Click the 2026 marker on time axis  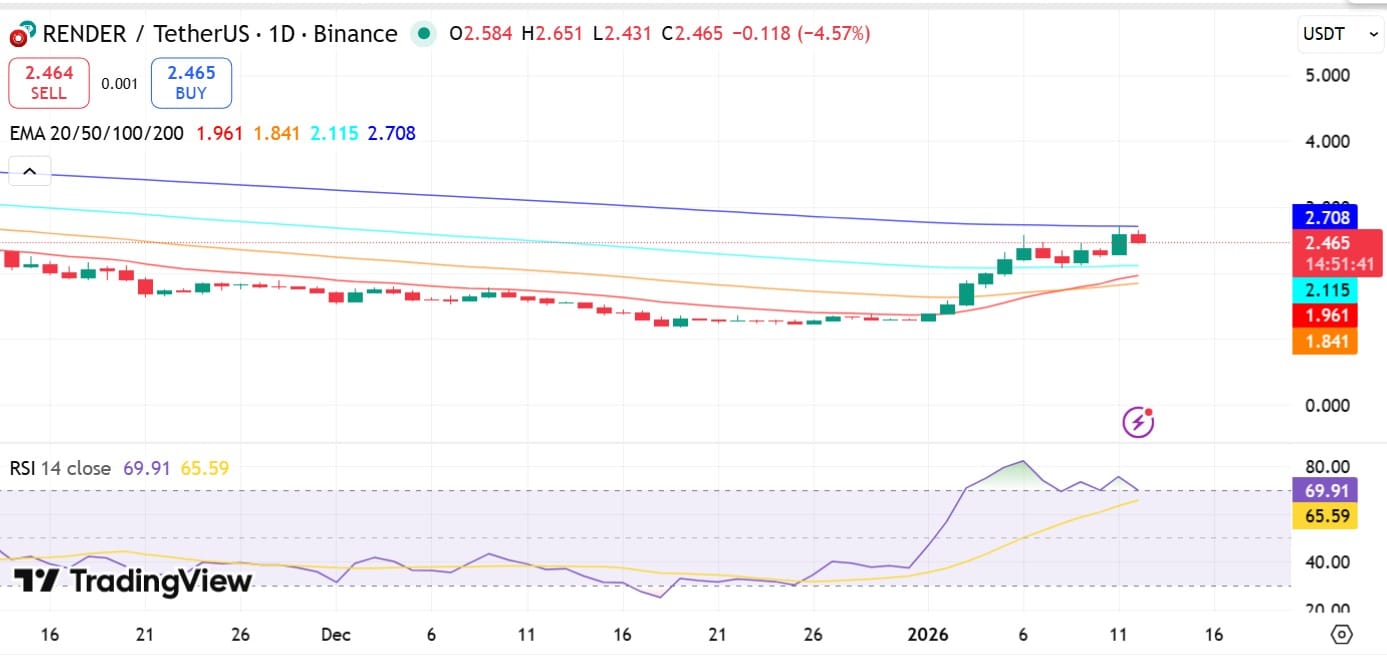pos(927,634)
